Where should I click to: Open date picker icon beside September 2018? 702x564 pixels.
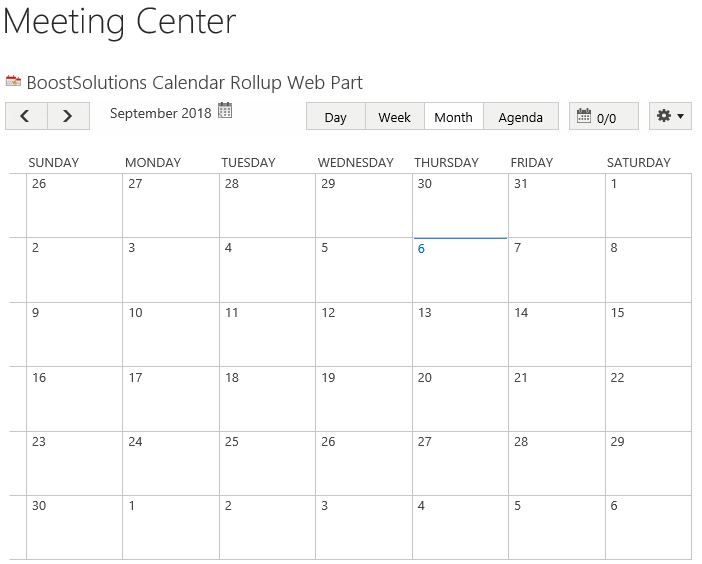click(x=225, y=110)
